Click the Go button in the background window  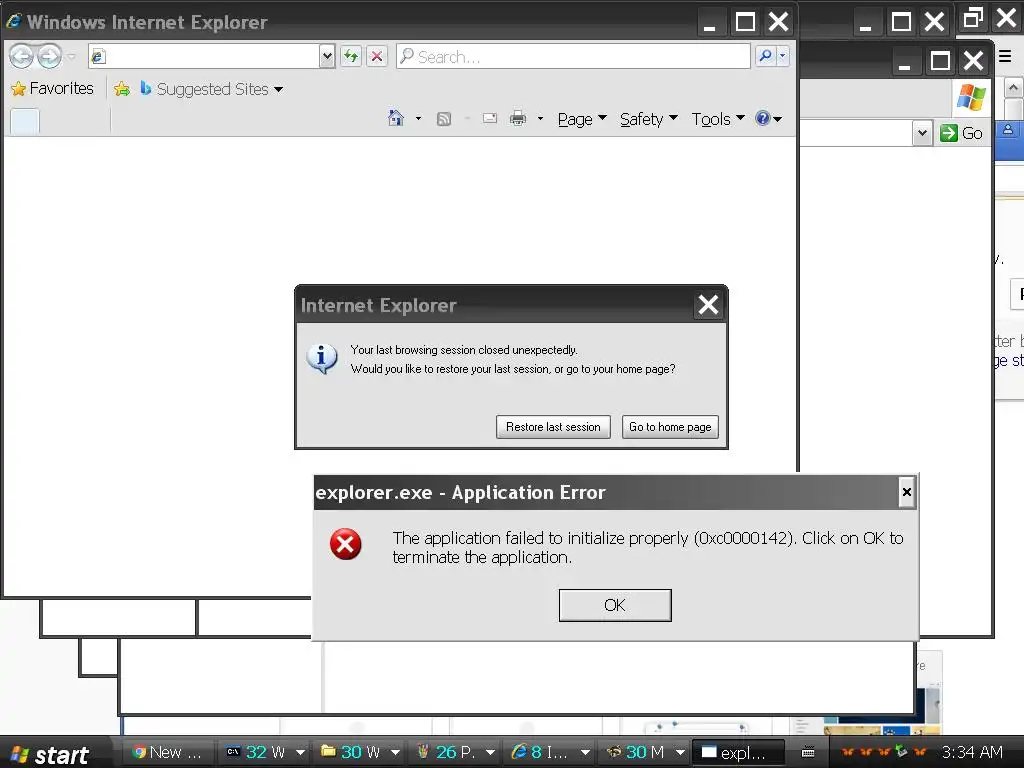point(961,133)
